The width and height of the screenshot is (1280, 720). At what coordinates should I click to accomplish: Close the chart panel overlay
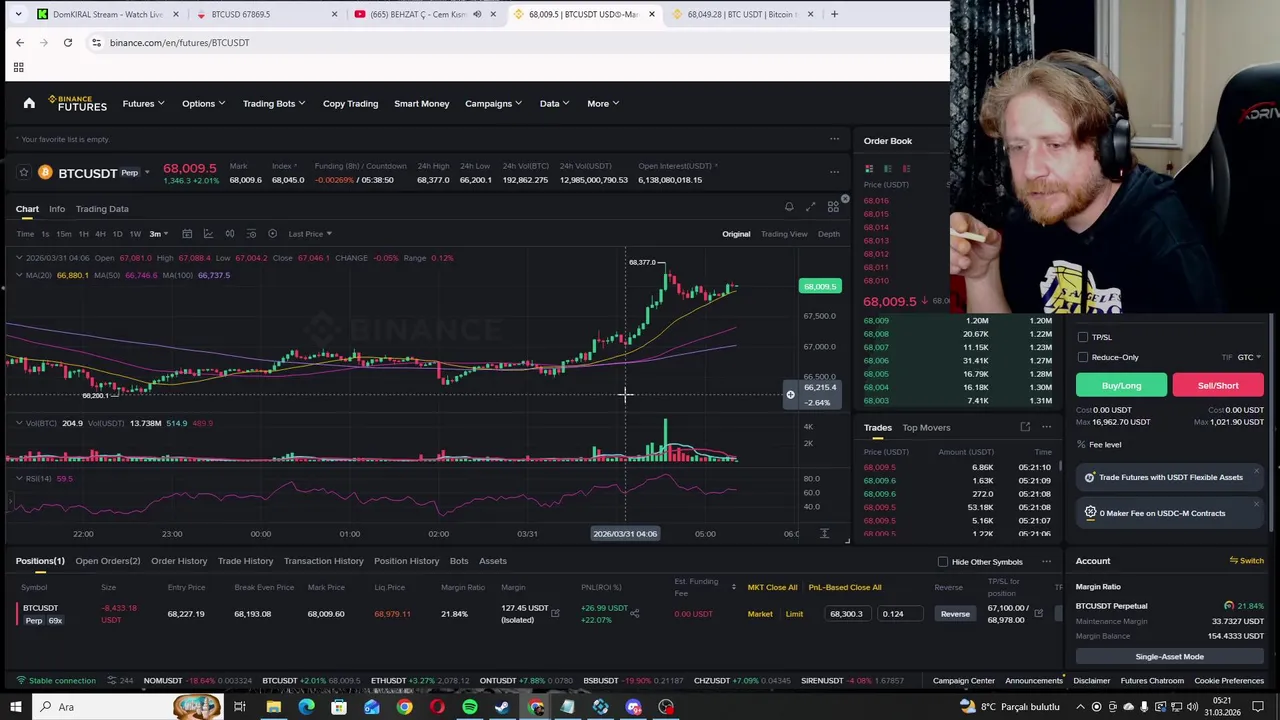(845, 200)
